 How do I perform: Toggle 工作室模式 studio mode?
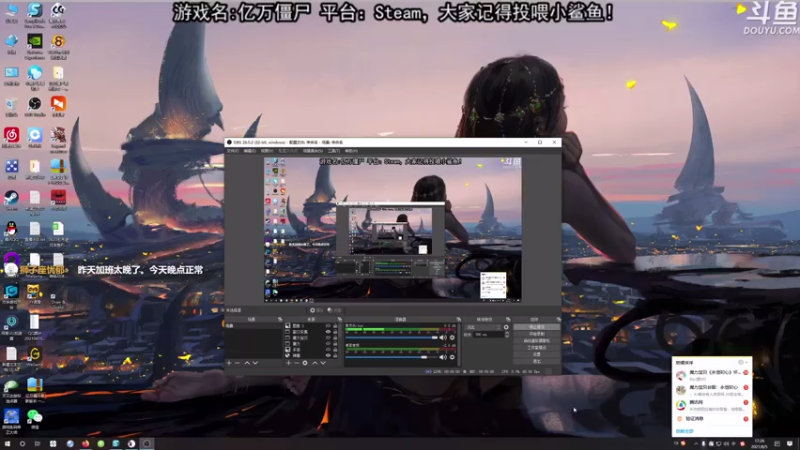536,347
